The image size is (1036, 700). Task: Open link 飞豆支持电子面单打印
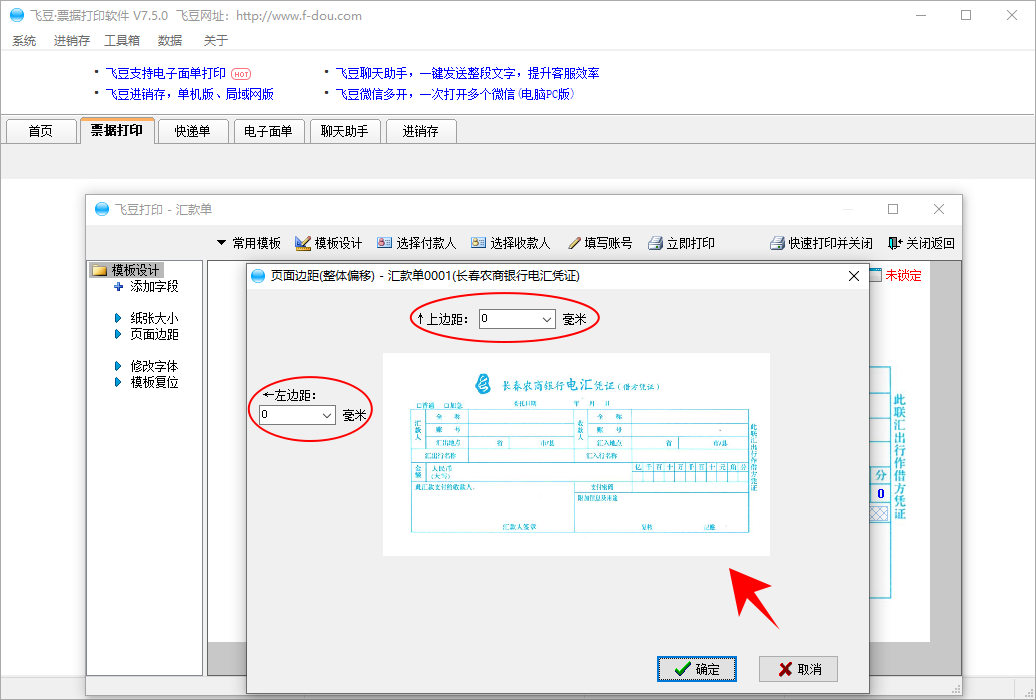[166, 73]
